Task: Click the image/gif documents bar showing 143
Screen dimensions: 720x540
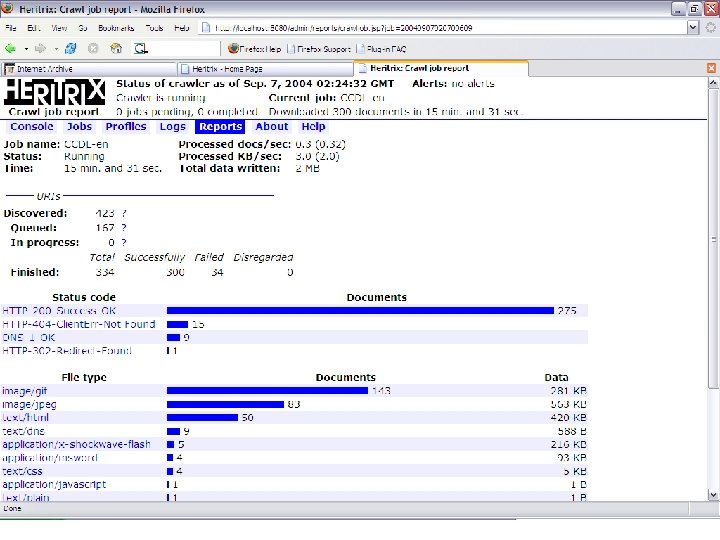Action: [x=267, y=391]
